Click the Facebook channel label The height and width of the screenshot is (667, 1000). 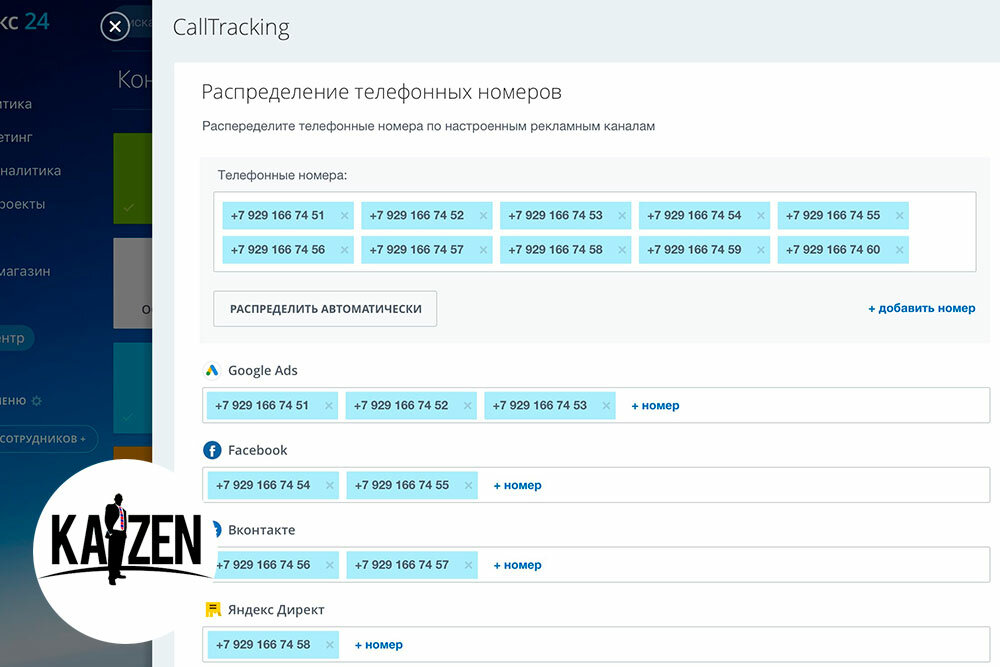[258, 450]
